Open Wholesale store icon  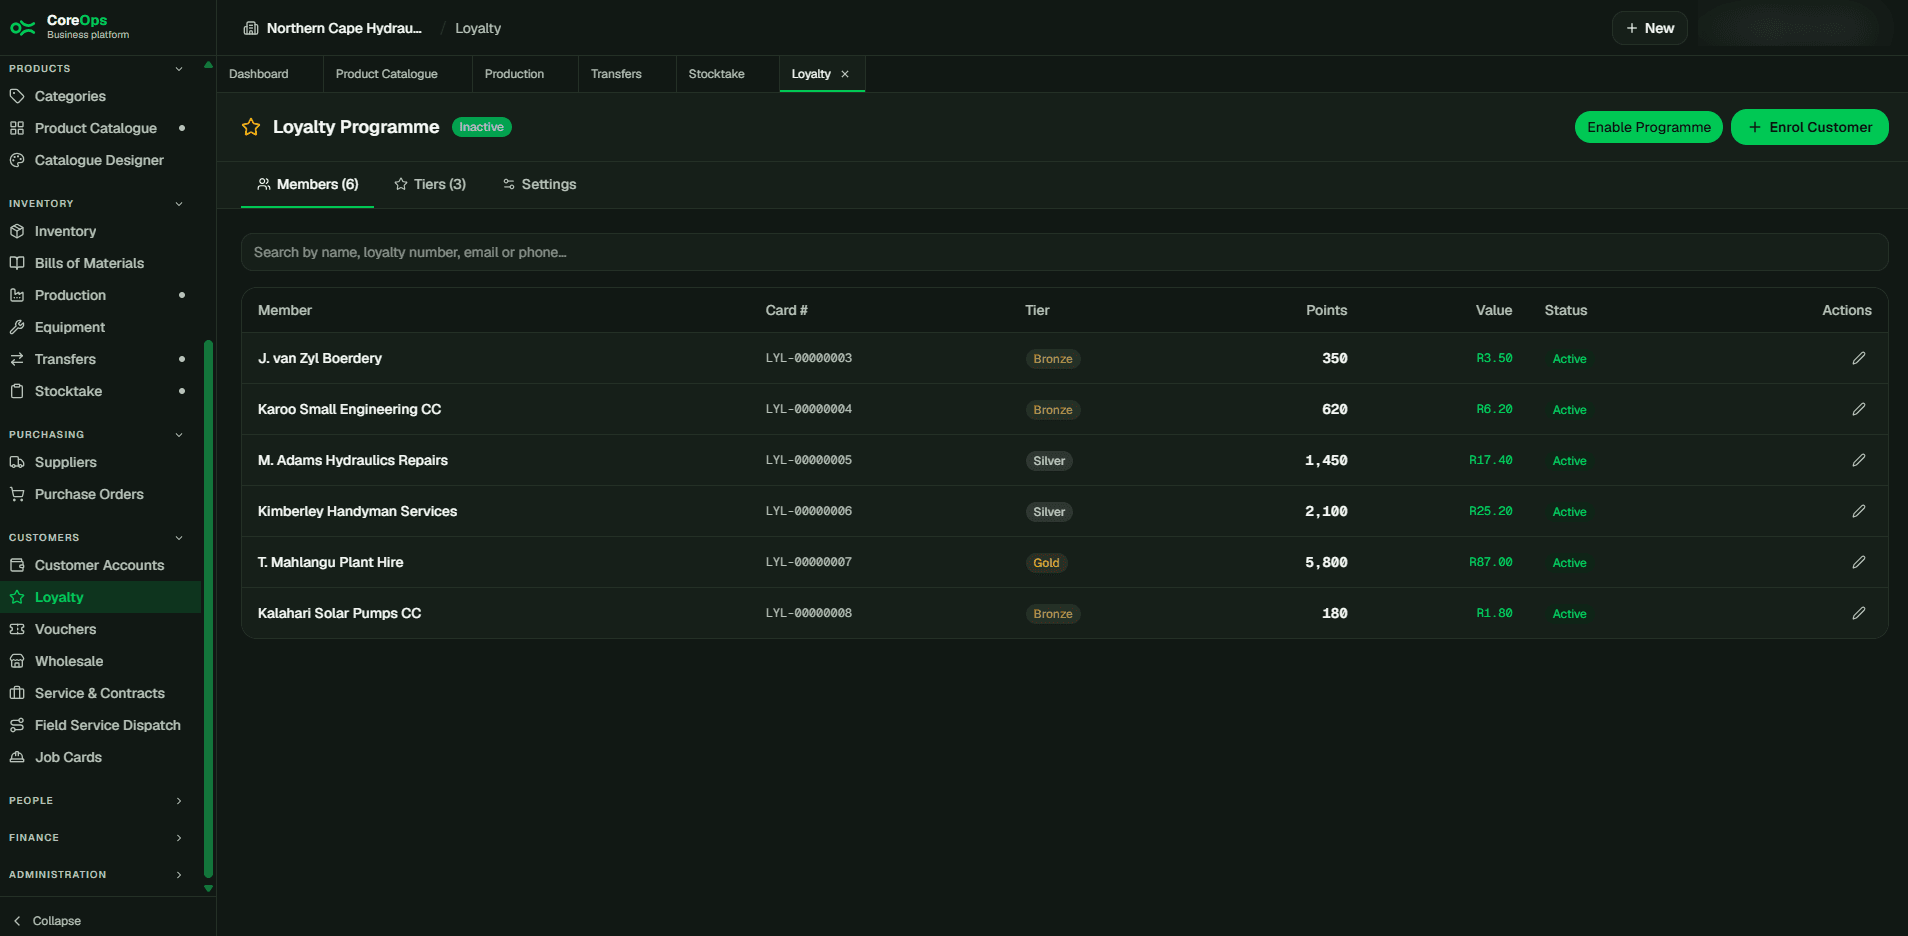pyautogui.click(x=17, y=661)
